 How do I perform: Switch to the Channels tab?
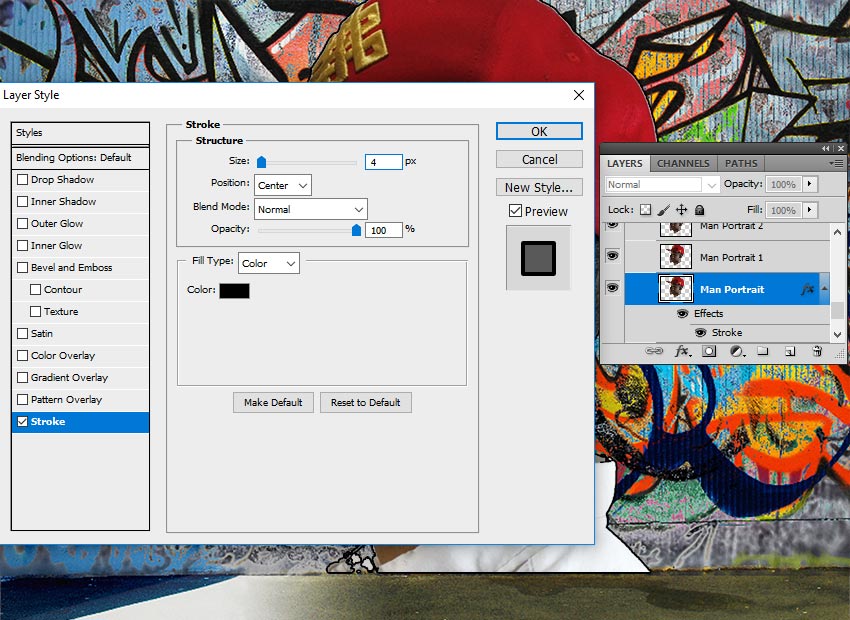tap(683, 163)
